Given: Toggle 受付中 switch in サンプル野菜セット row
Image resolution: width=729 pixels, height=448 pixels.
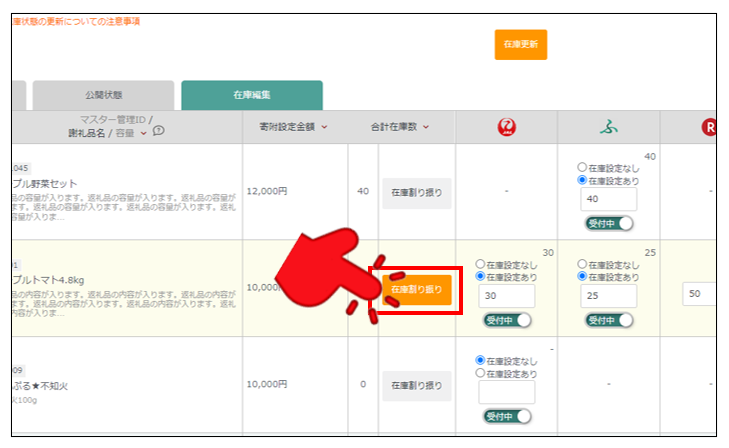Looking at the screenshot, I should [609, 224].
